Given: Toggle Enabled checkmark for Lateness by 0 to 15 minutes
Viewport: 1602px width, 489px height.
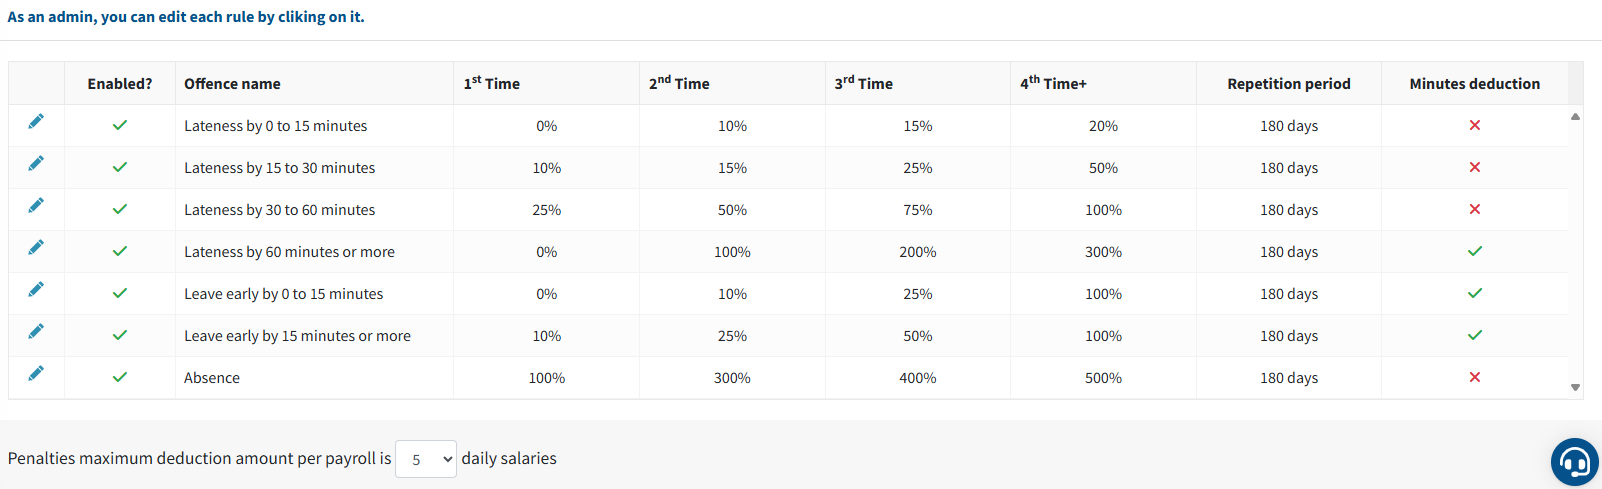Looking at the screenshot, I should tap(120, 126).
